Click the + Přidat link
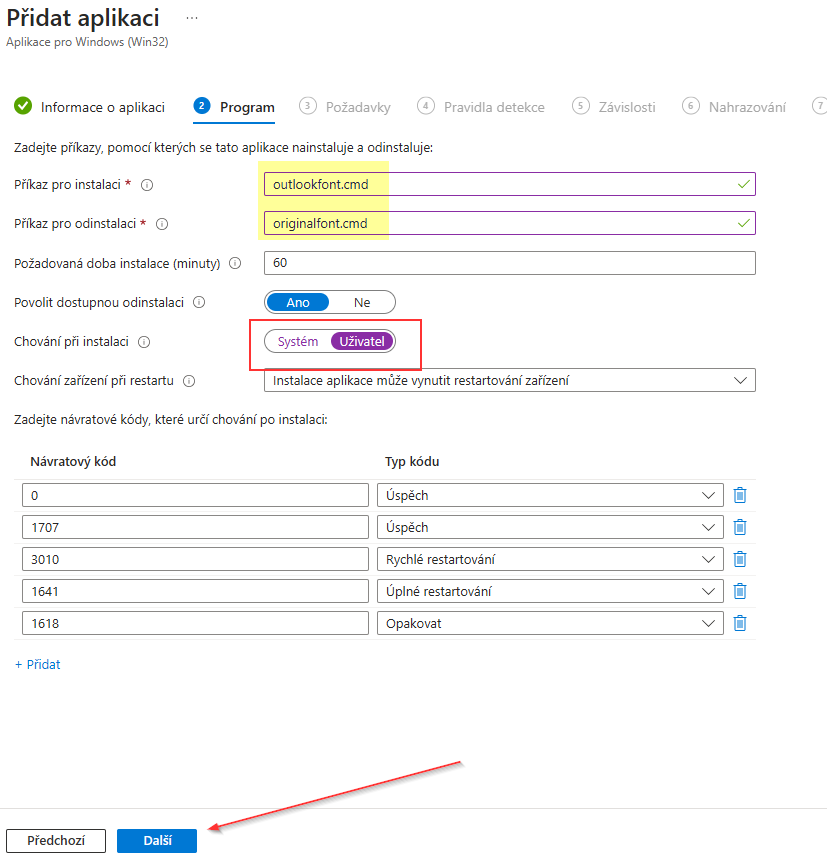Screen dimensions: 827x859 (x=37, y=665)
